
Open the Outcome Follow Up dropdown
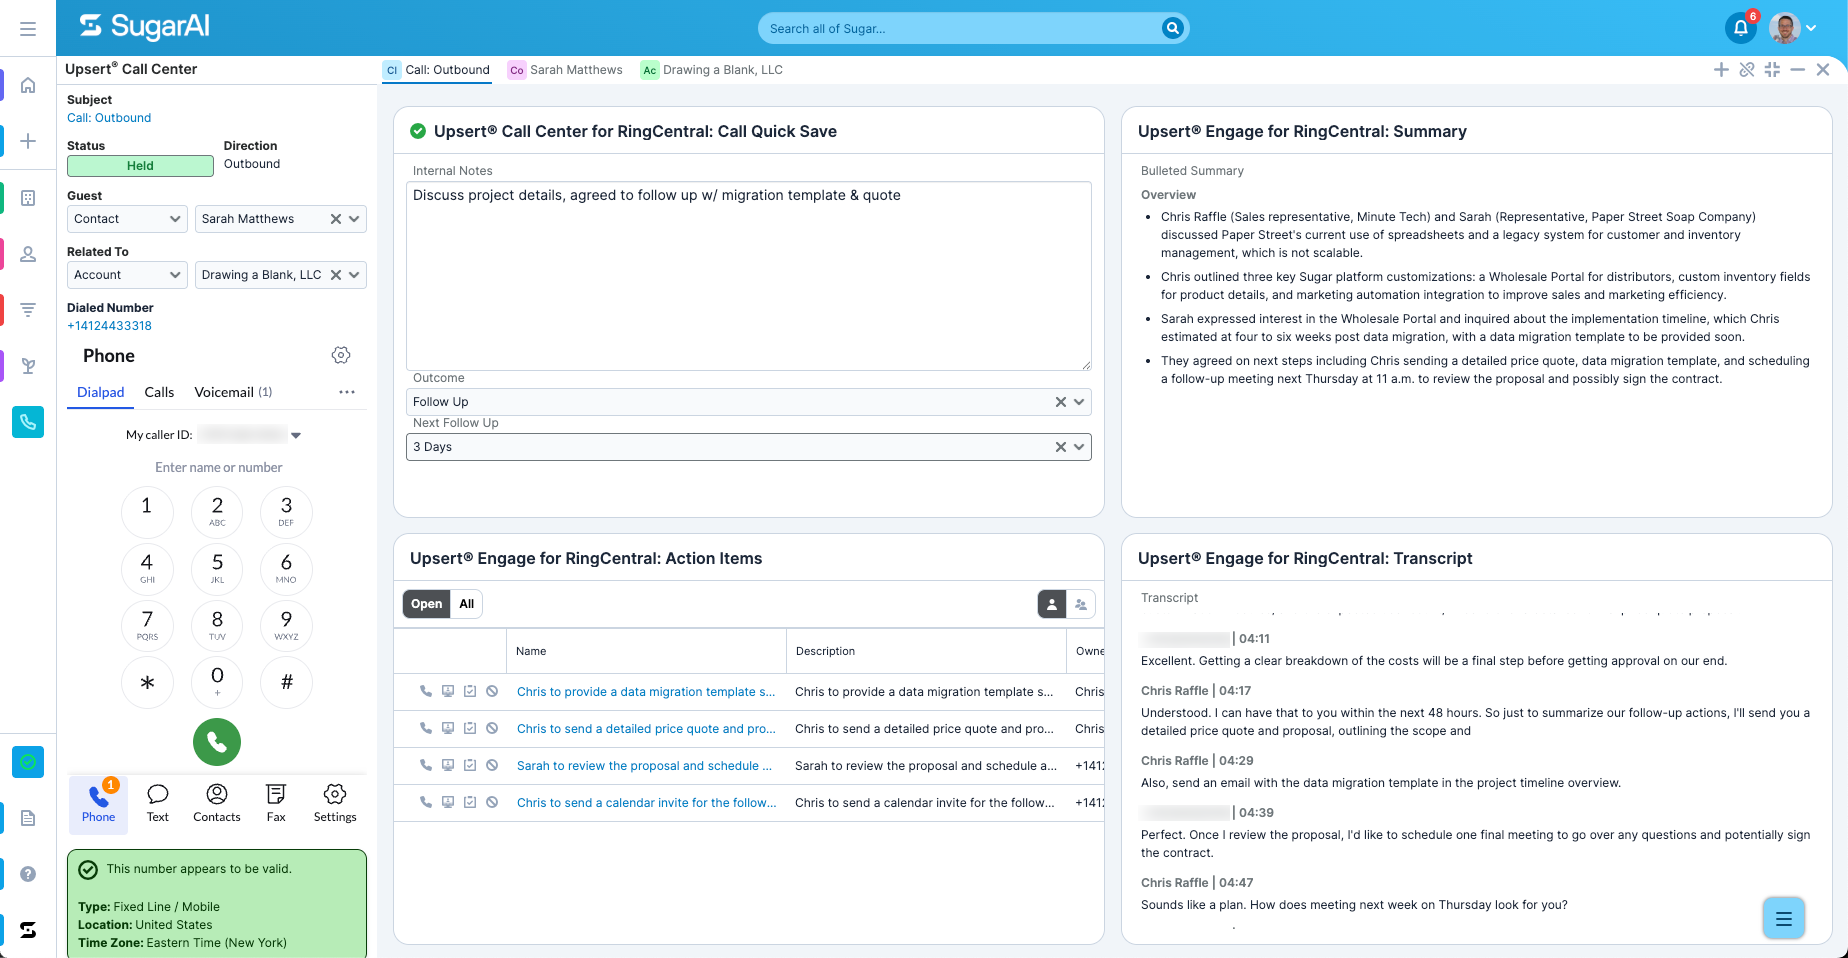(x=749, y=402)
